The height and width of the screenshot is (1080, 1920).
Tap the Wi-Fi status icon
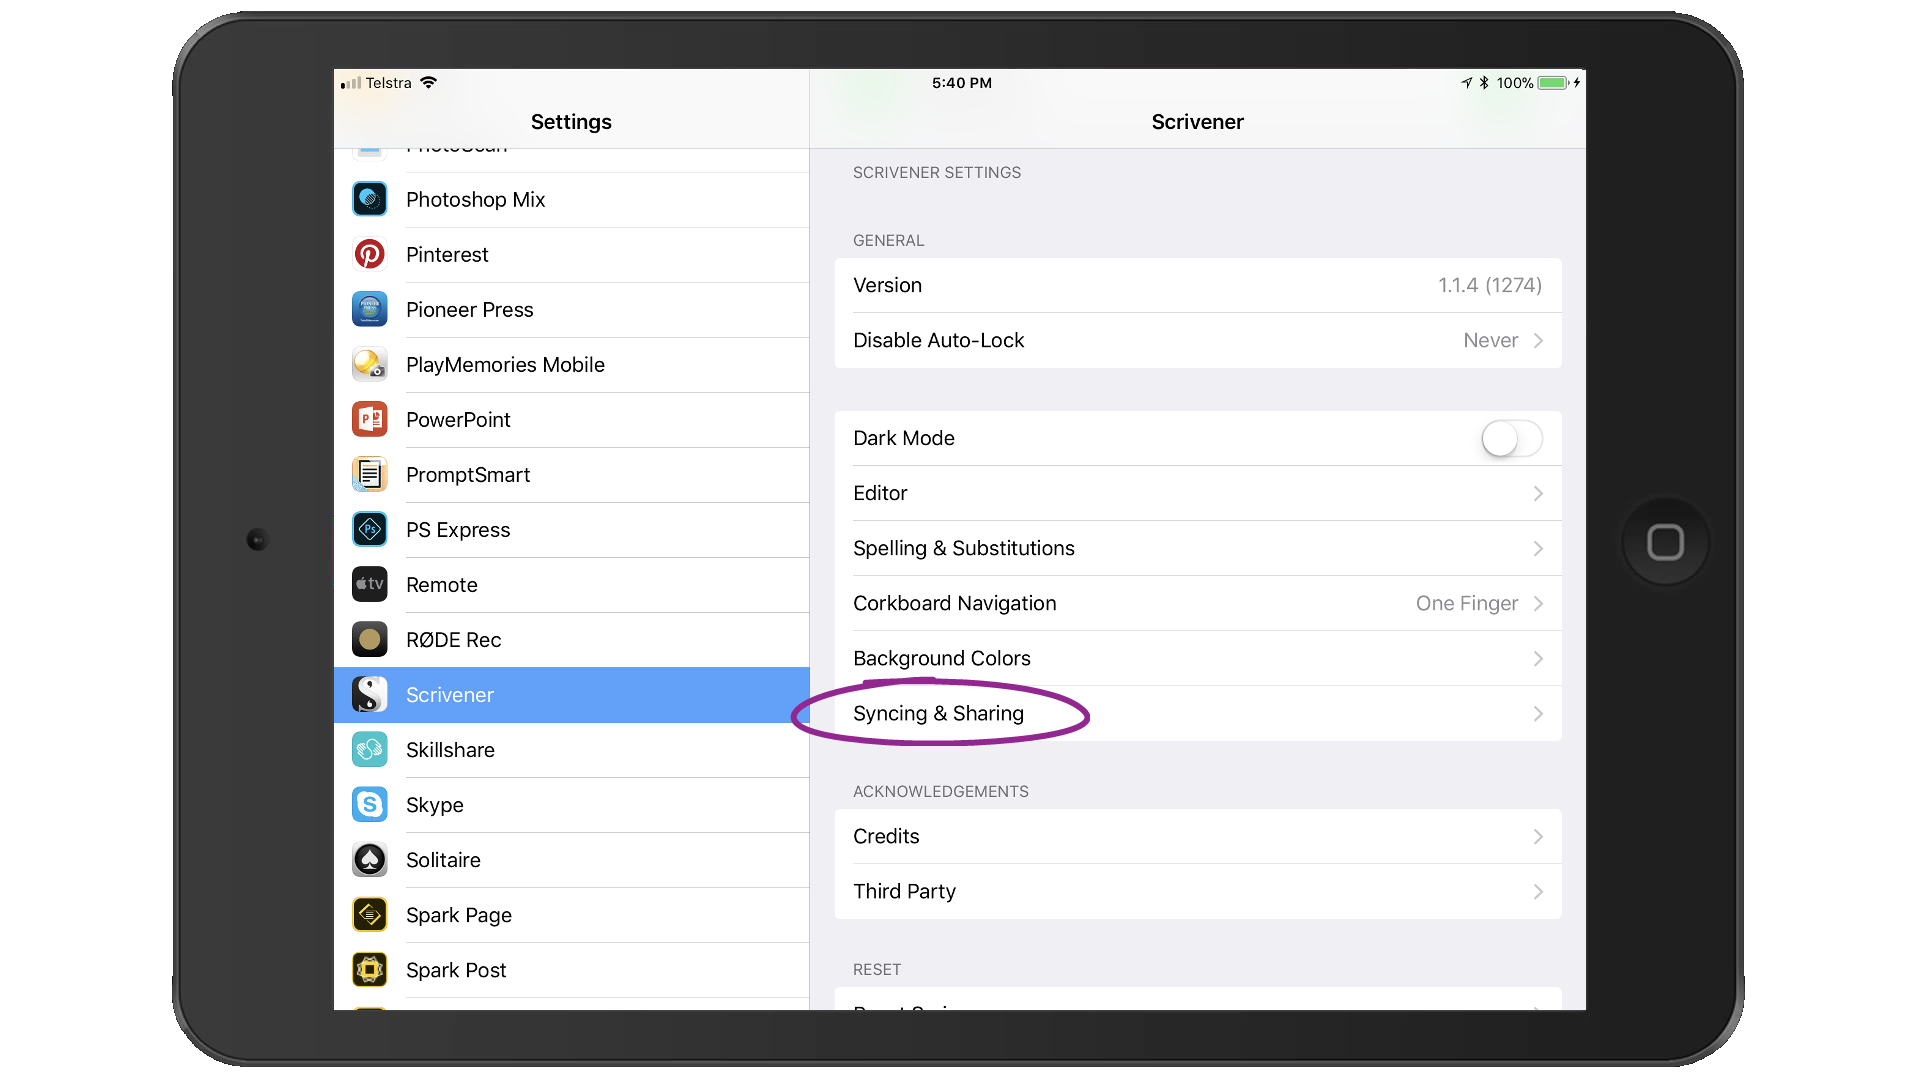428,82
